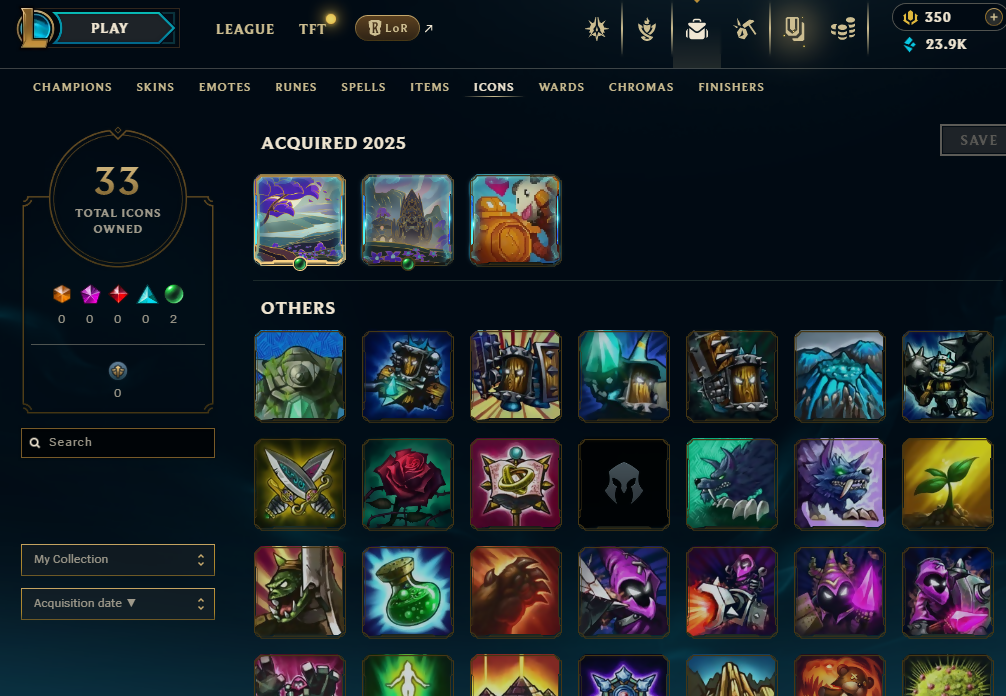Select the green potion flask summoner icon

coord(407,592)
